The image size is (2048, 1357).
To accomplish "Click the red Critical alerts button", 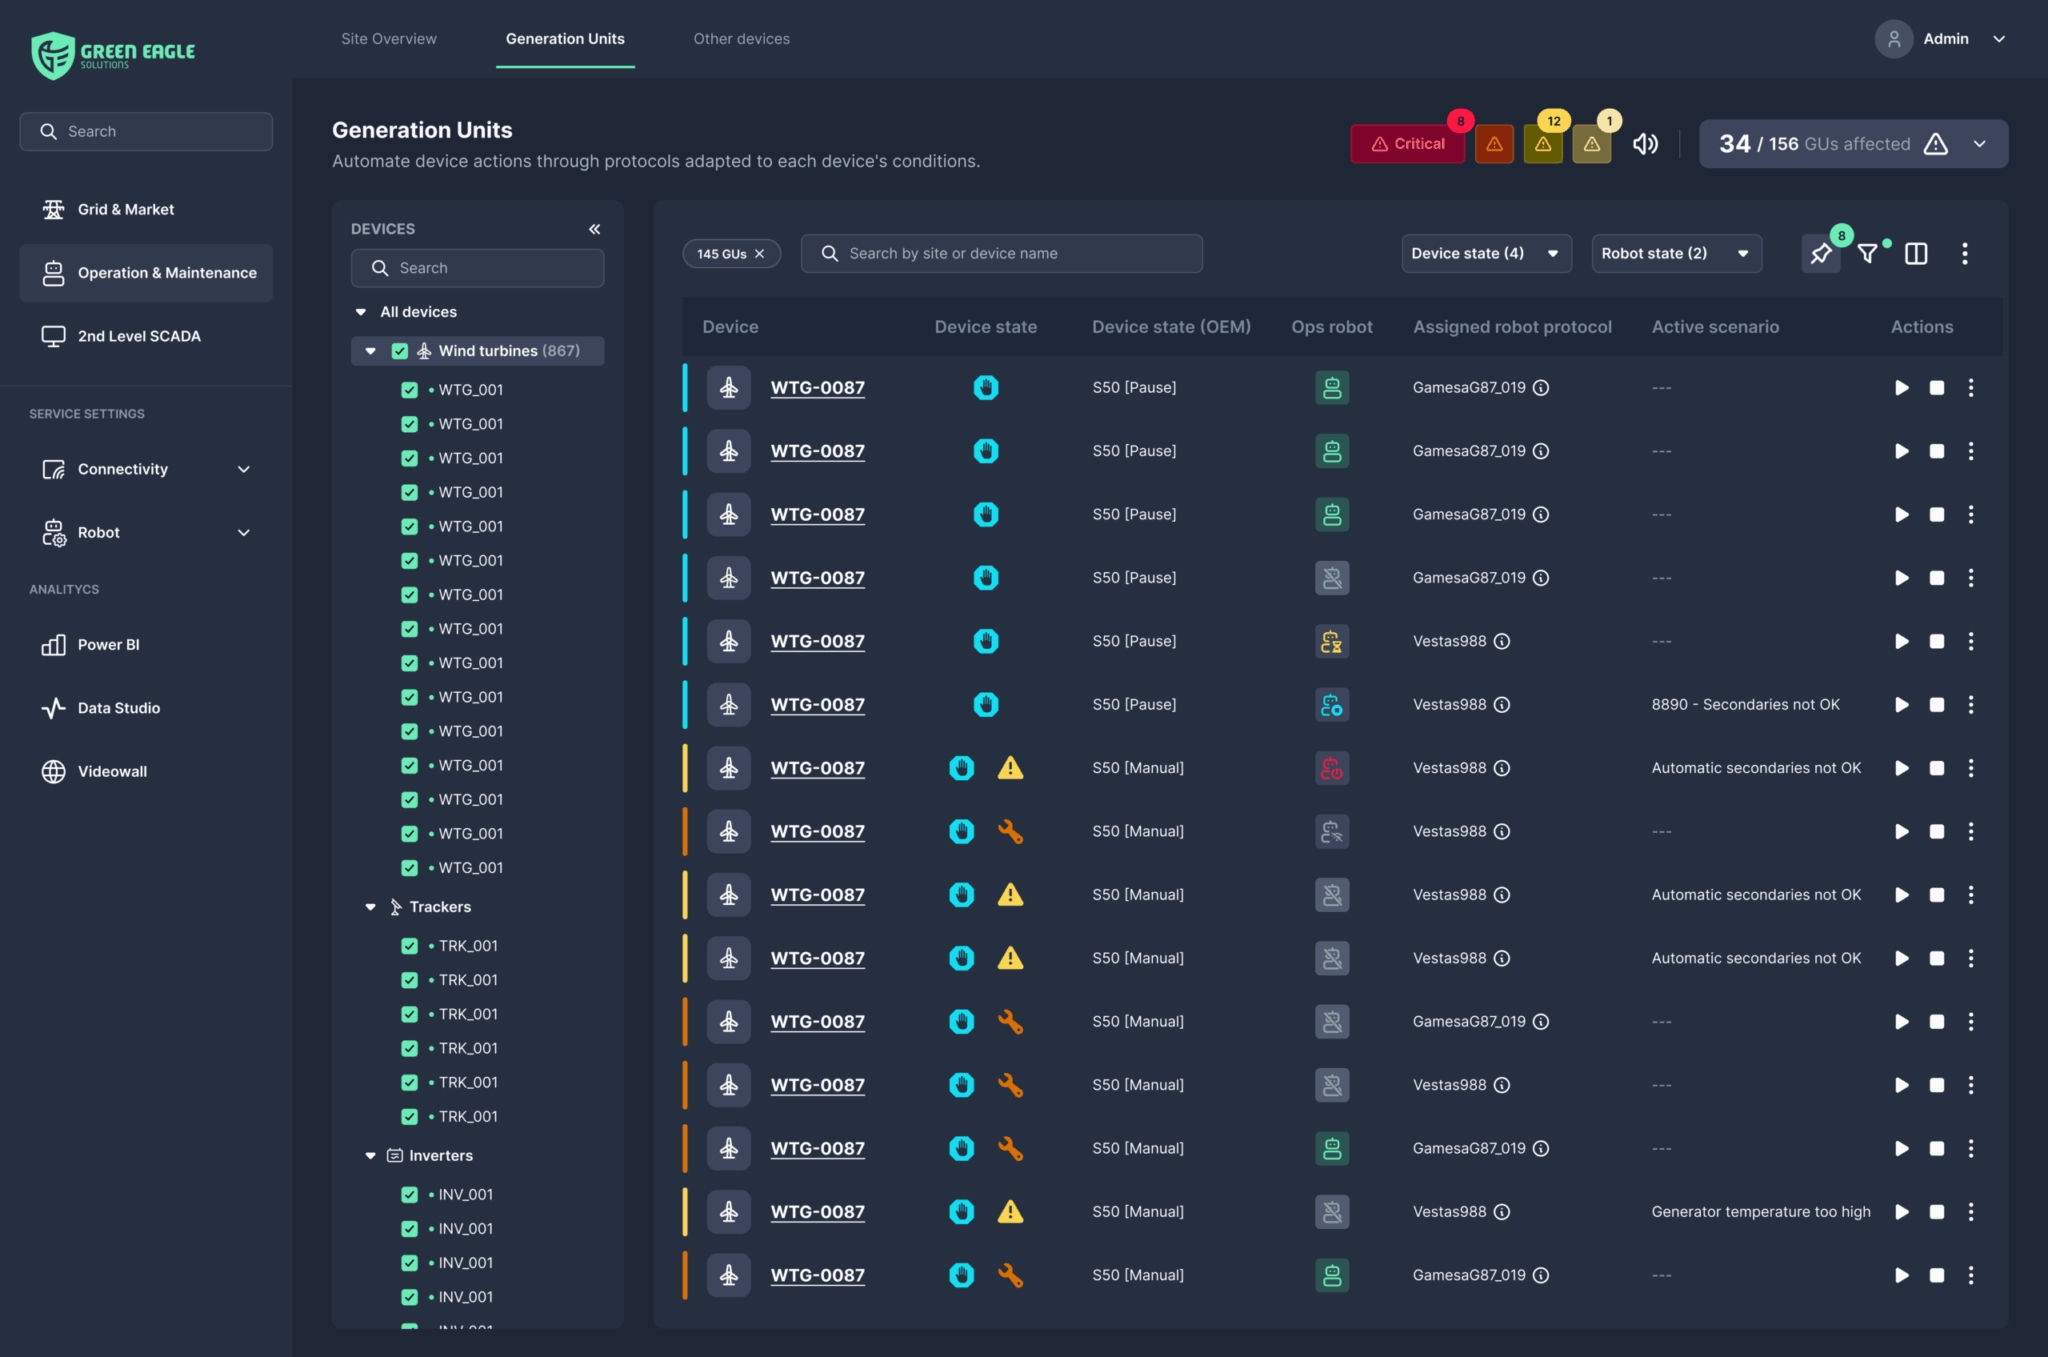I will 1407,144.
